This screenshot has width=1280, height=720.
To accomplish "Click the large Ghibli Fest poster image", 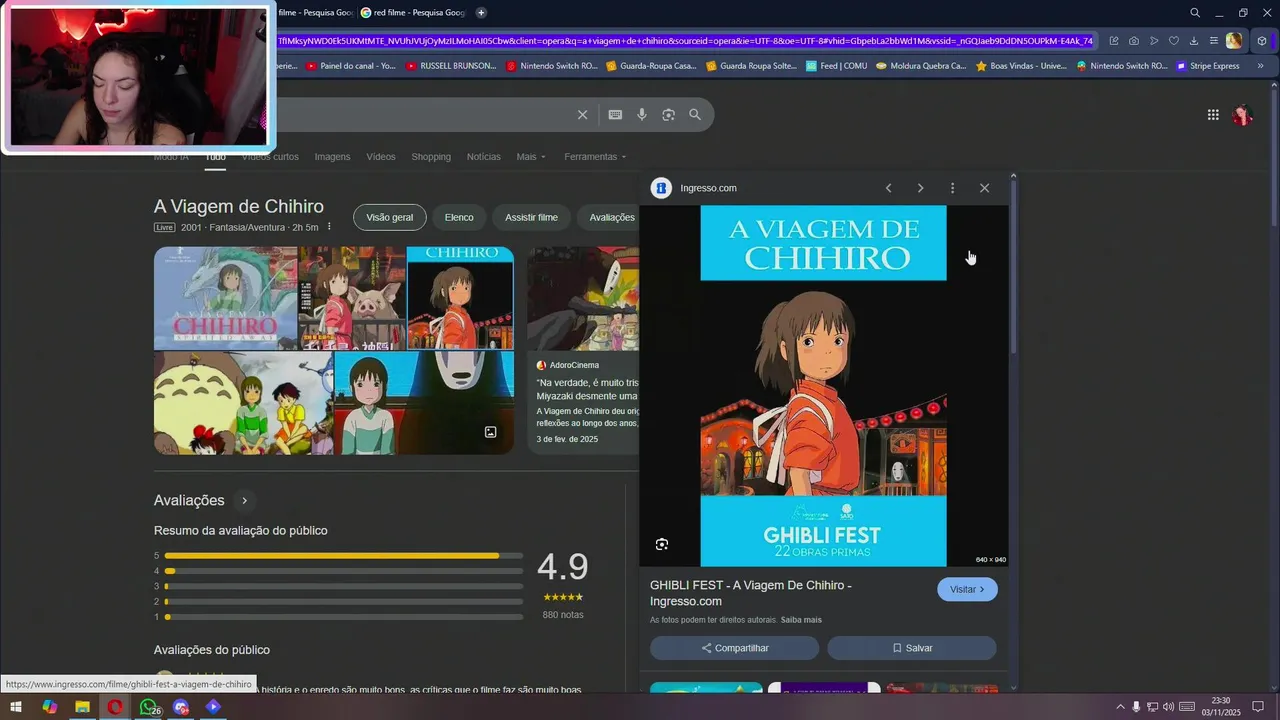I will (823, 386).
